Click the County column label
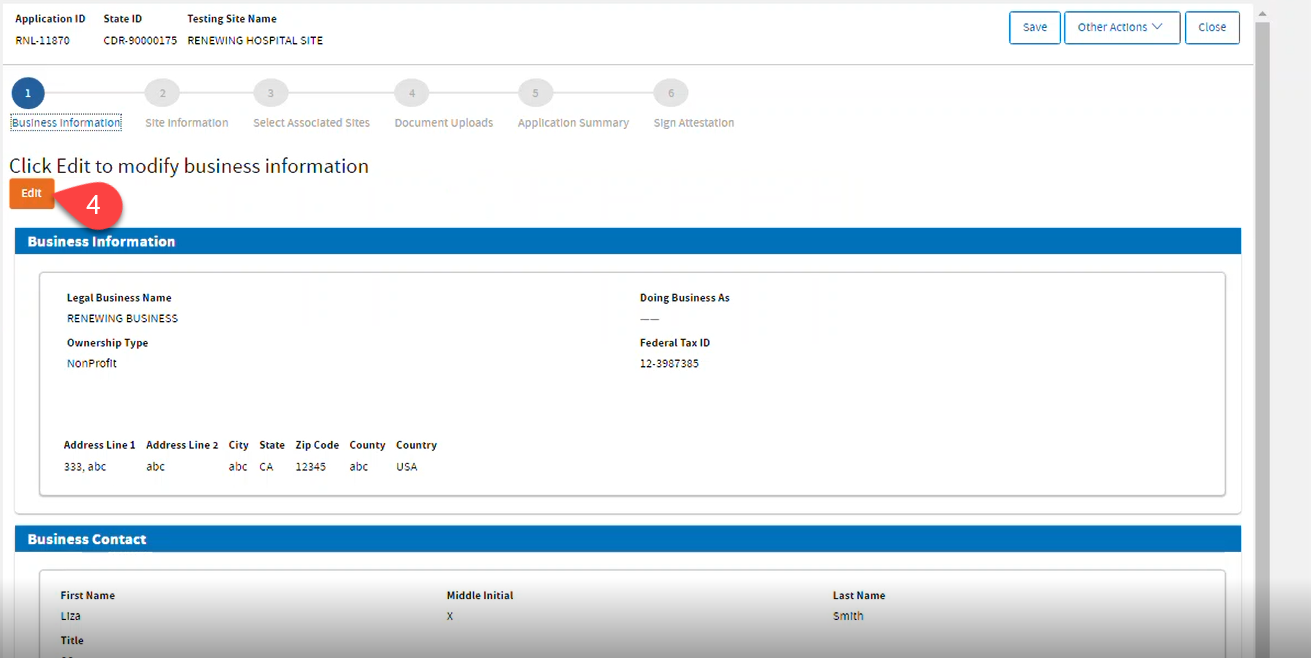 (x=367, y=445)
